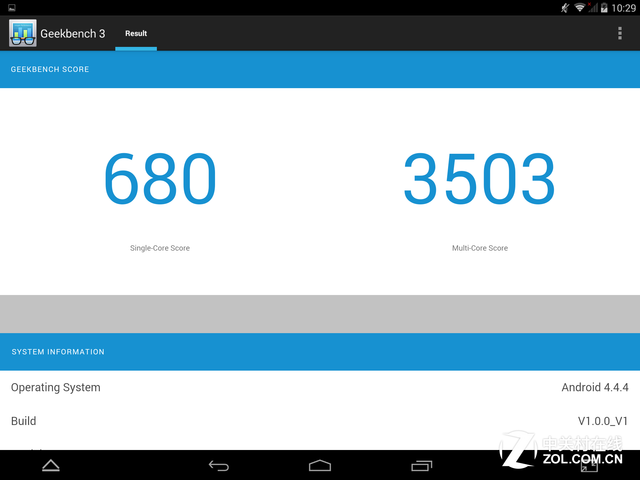Tap the single-core score 680
Image resolution: width=640 pixels, height=480 pixels.
[160, 178]
